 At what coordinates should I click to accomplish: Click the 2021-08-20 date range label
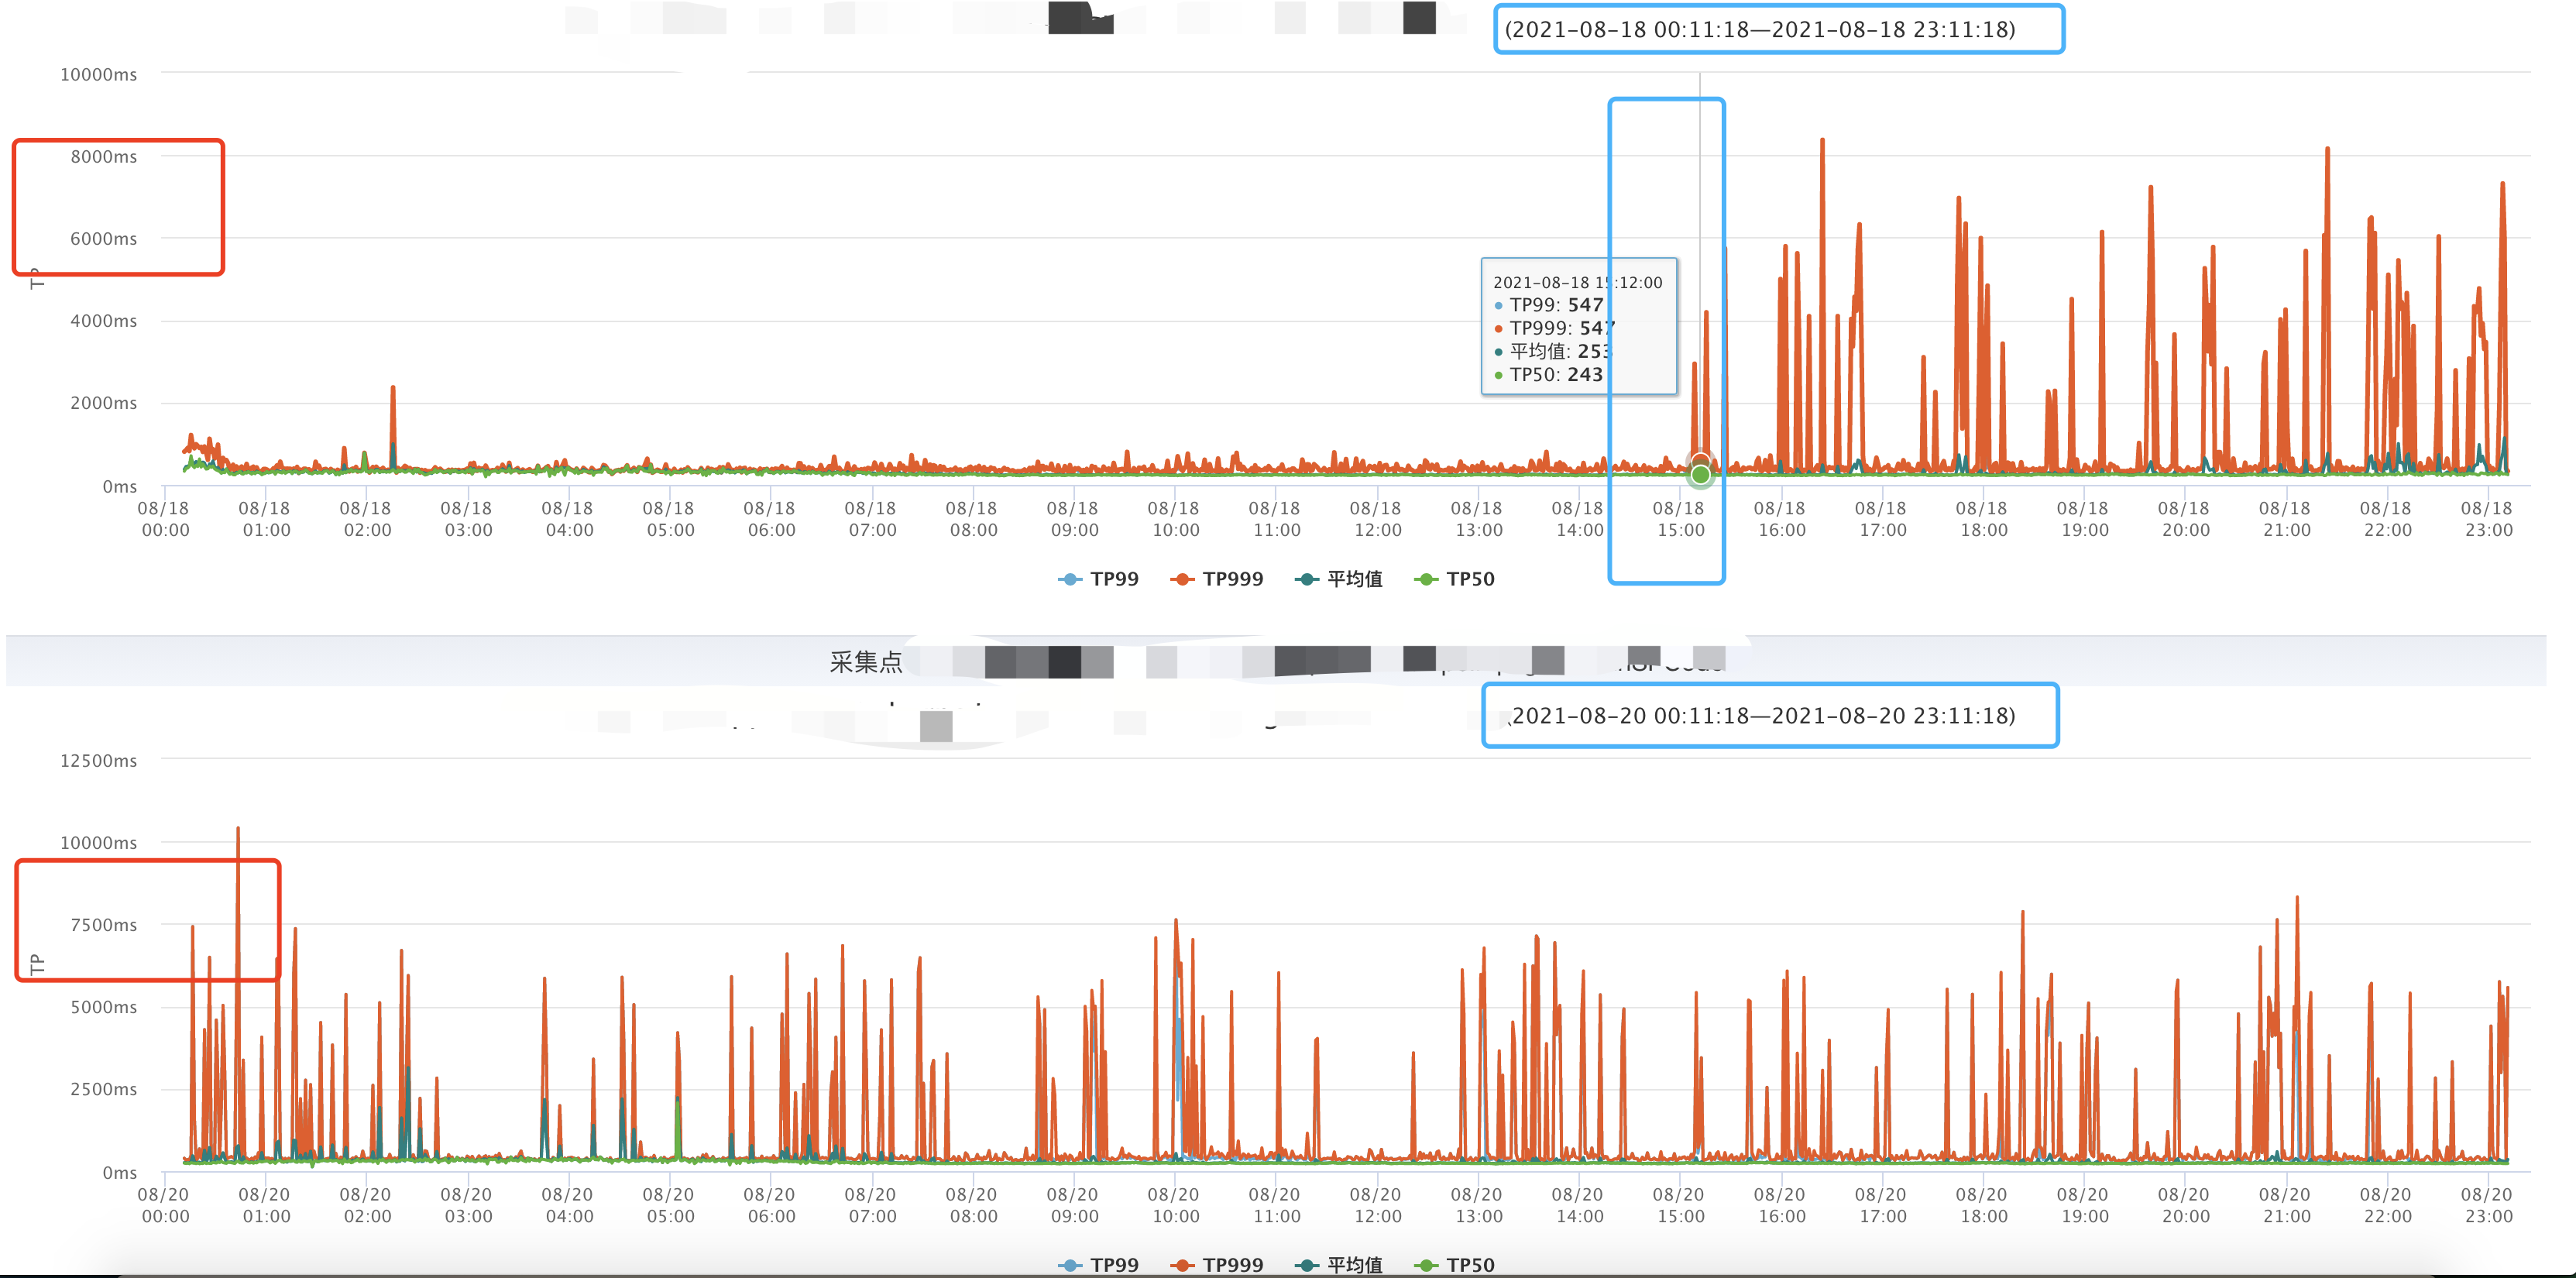coord(1761,715)
